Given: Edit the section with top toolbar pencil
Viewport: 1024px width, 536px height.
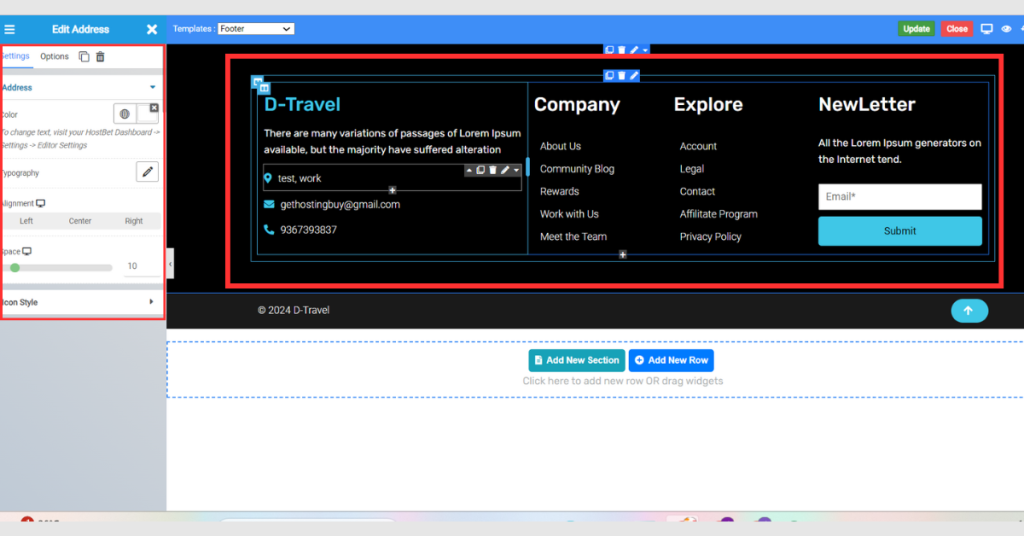Looking at the screenshot, I should pos(633,50).
